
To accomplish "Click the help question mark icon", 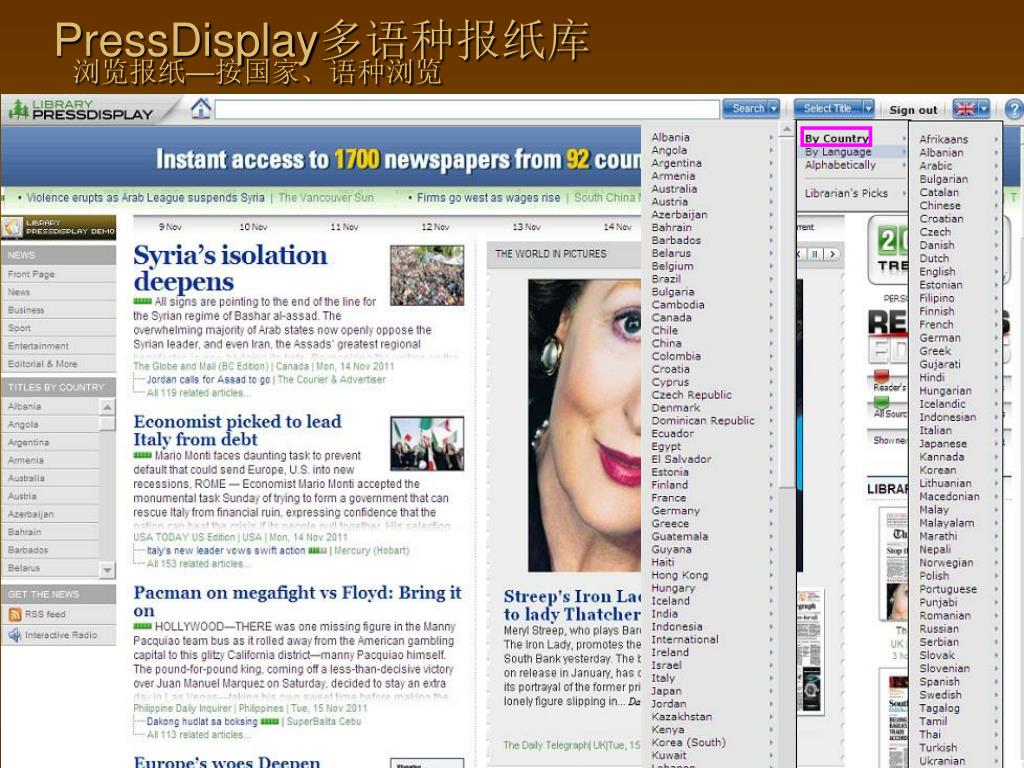I will tap(1014, 109).
